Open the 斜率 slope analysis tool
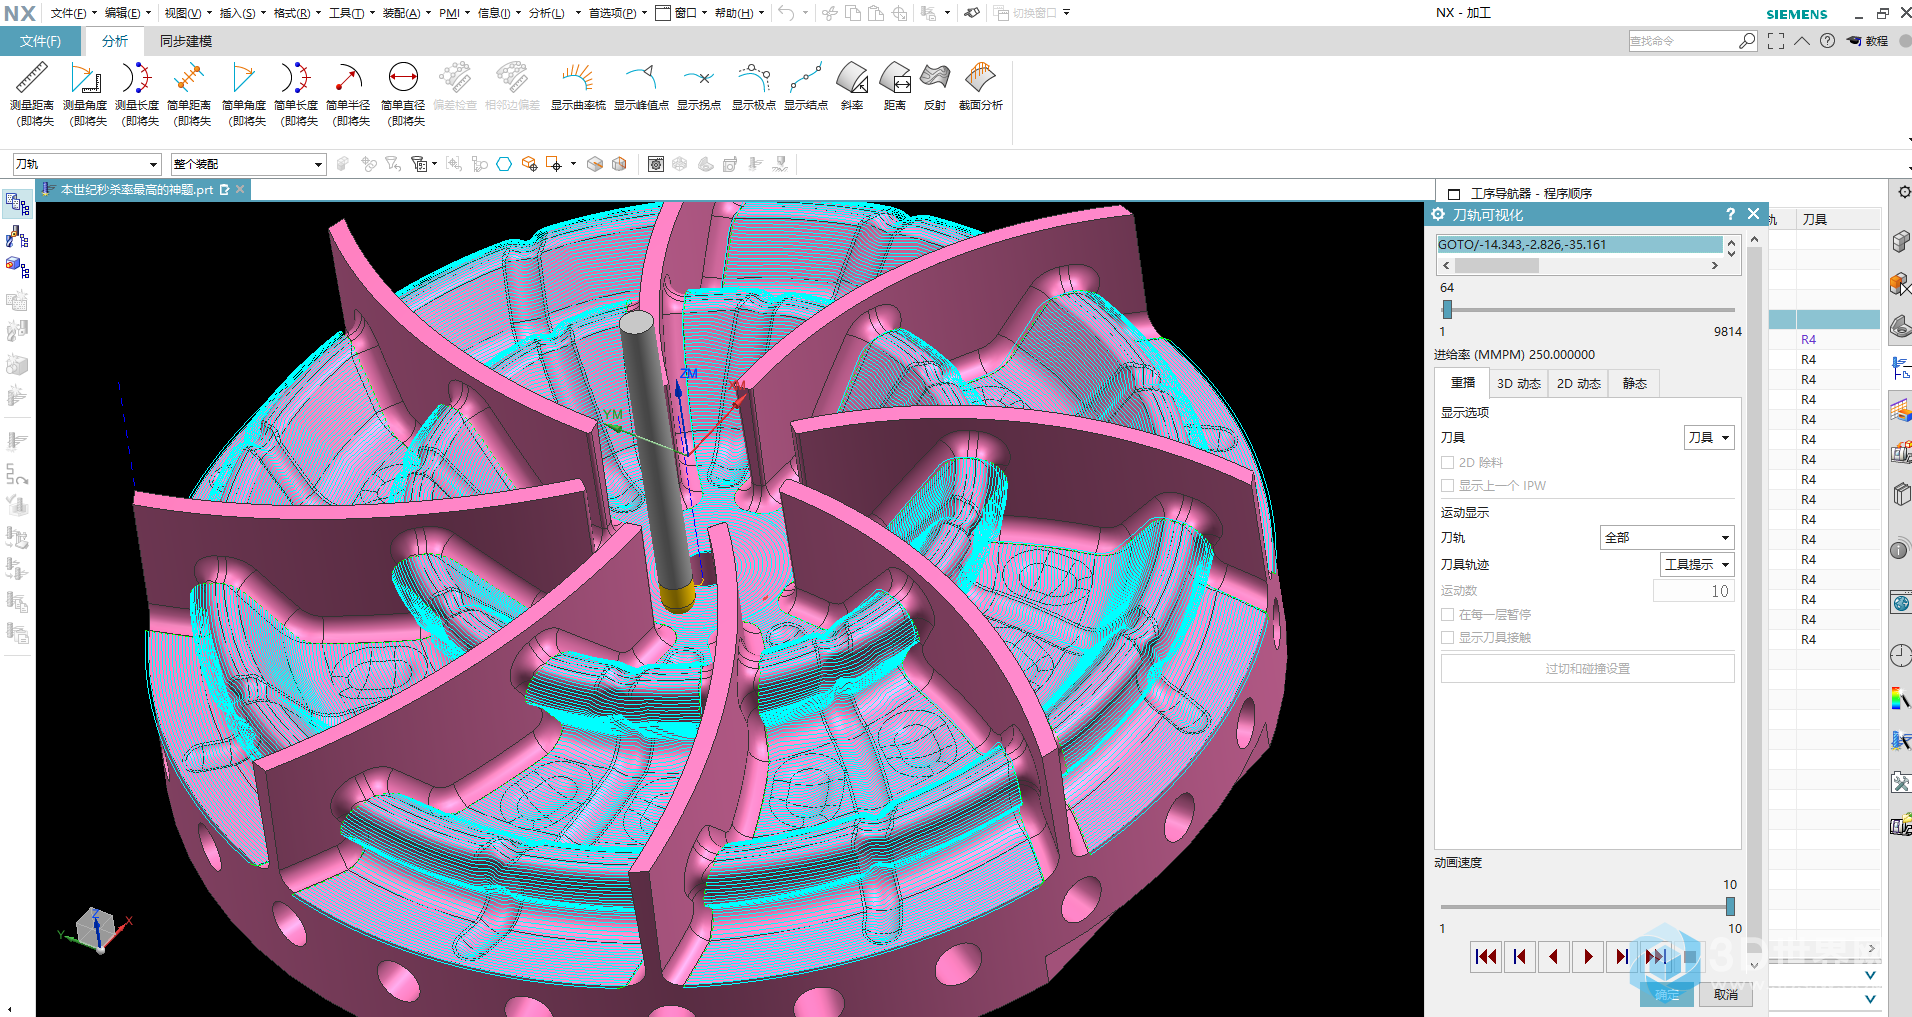 [852, 86]
